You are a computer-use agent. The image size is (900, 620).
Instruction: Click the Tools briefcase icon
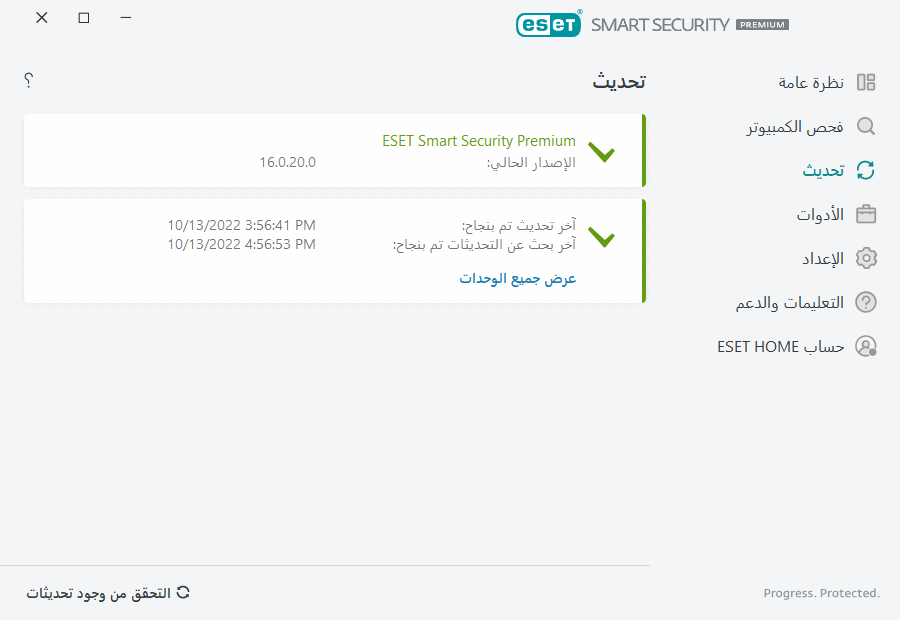866,214
